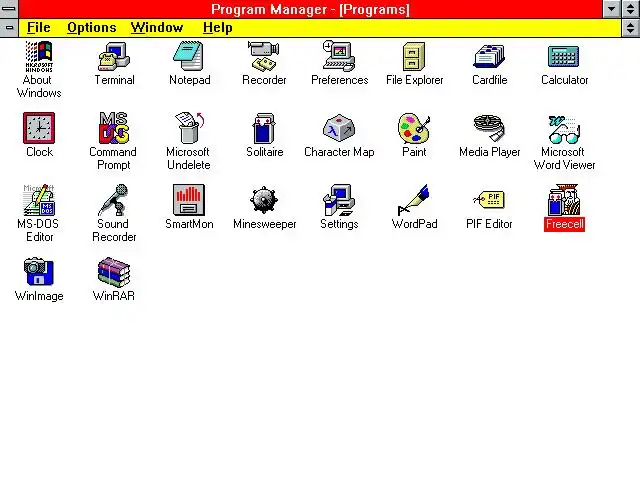Restore the Programs group window
640x480 pixels.
coord(631,28)
